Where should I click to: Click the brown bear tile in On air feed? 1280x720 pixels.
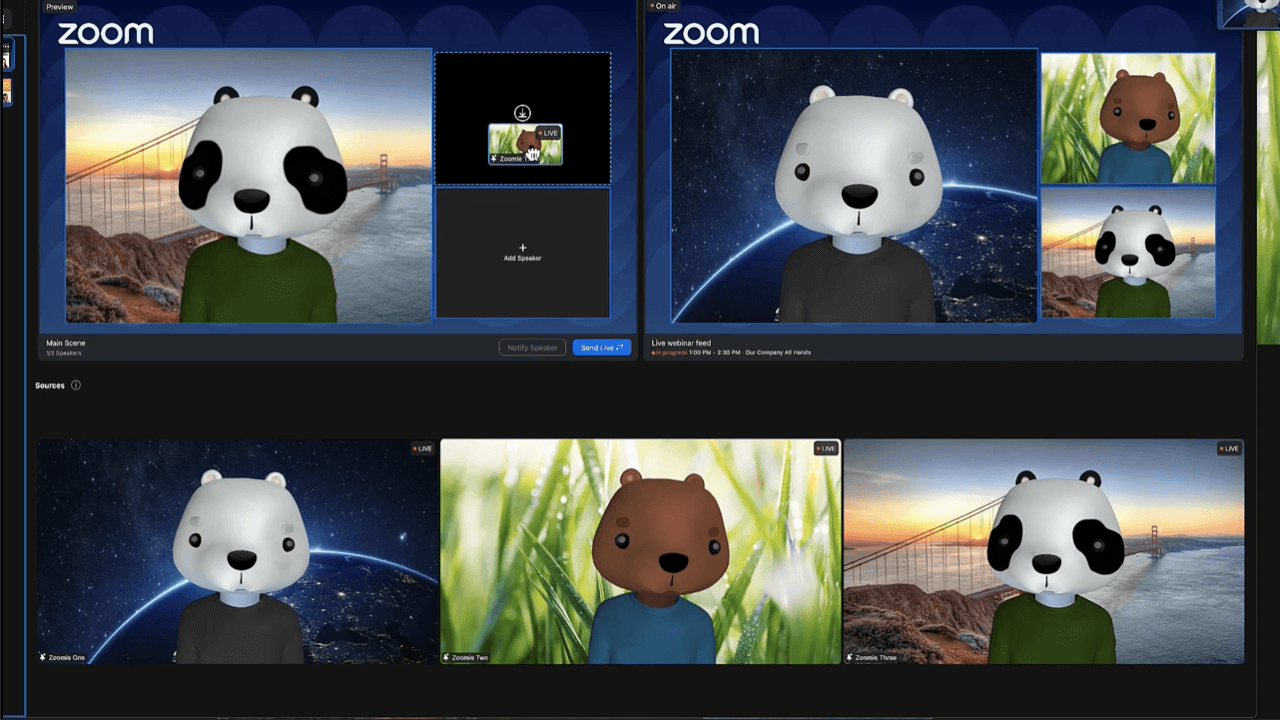(1127, 118)
